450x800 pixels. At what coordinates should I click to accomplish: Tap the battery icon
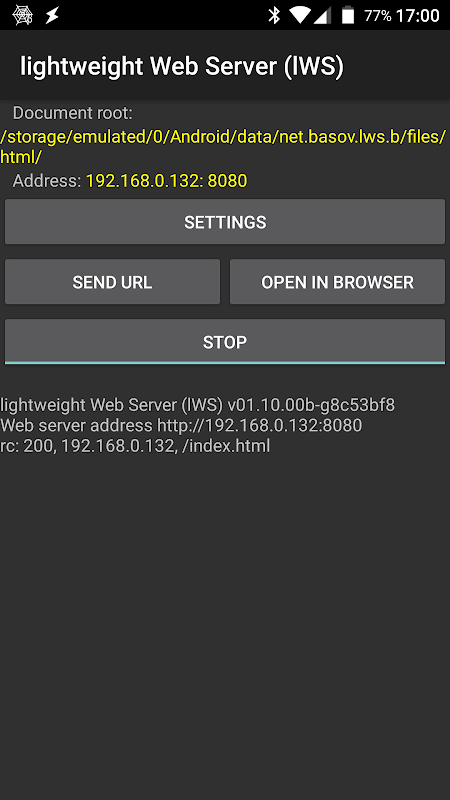point(348,15)
